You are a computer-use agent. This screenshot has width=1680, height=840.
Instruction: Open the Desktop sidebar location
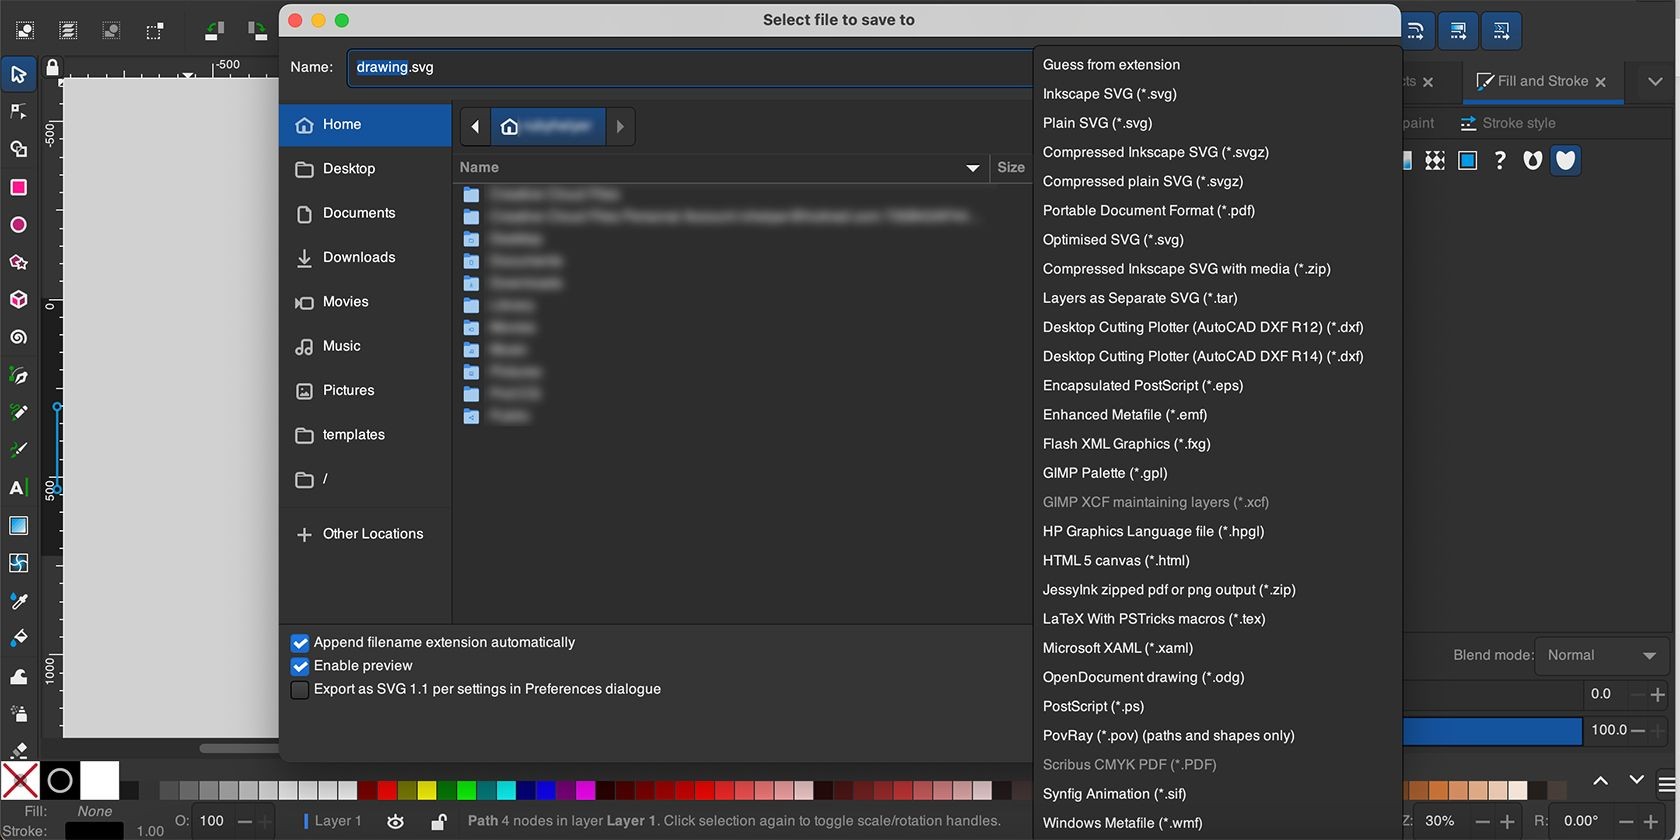(365, 169)
